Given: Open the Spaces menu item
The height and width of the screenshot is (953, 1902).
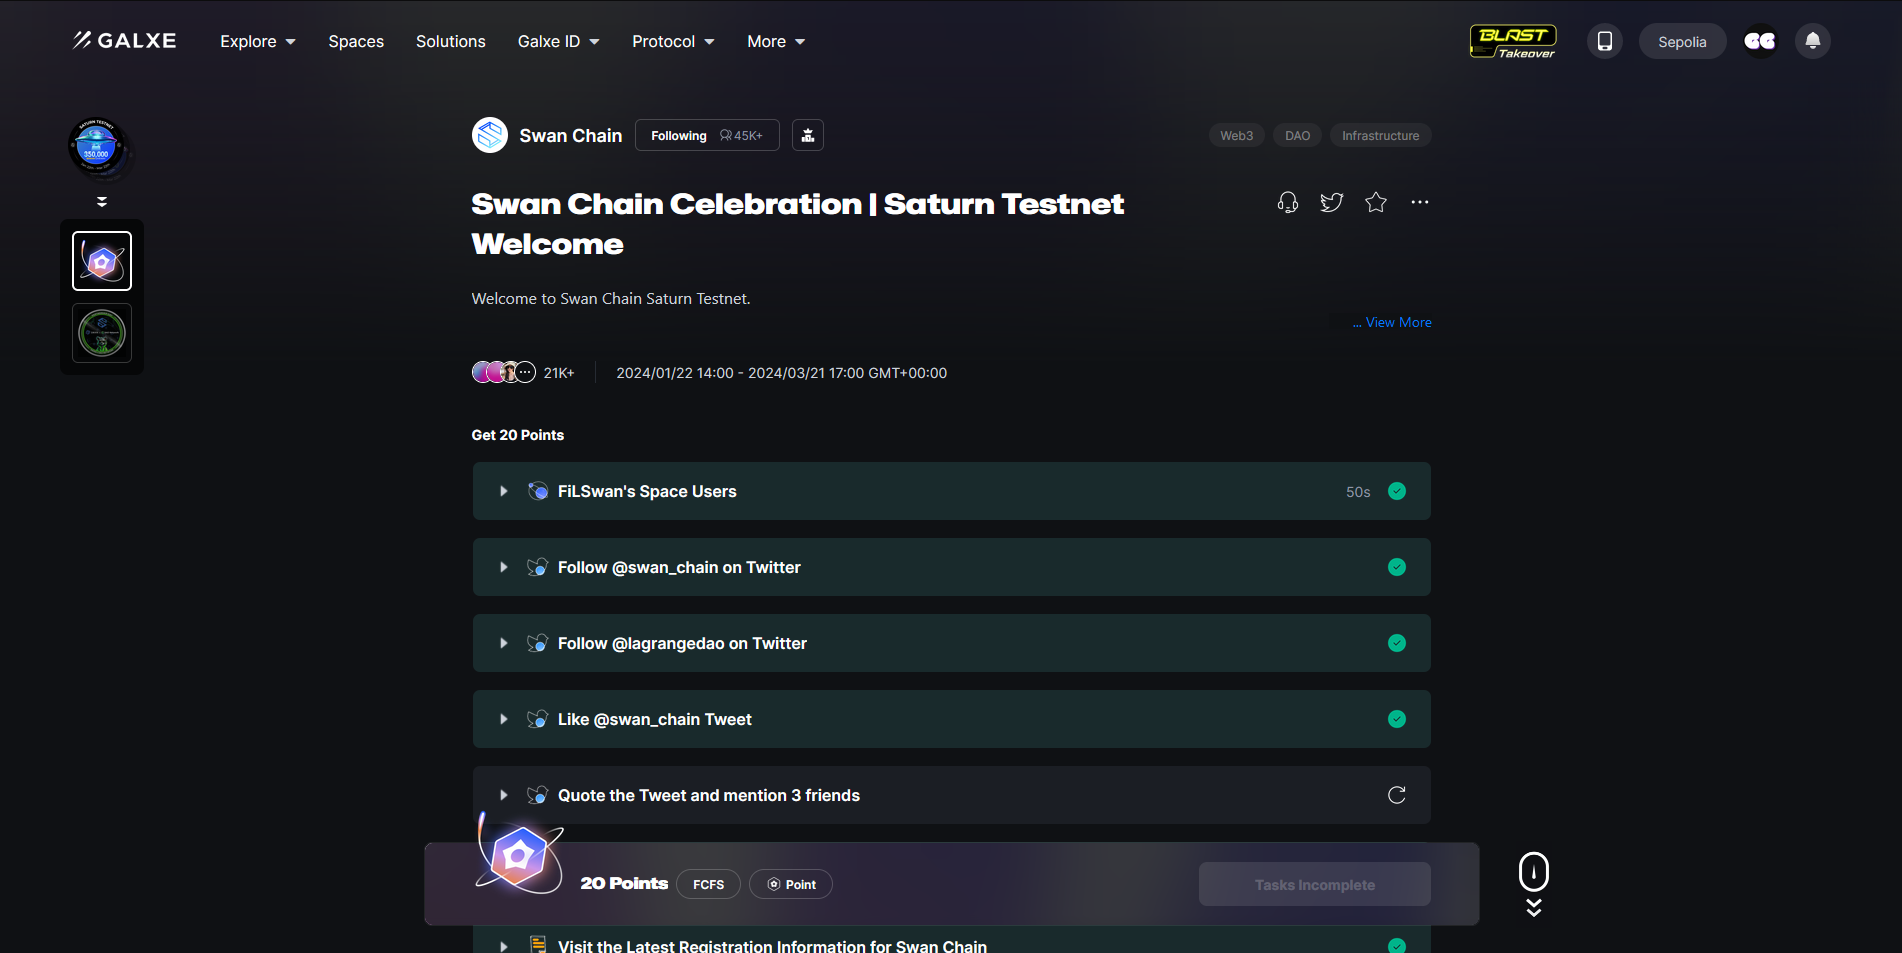Looking at the screenshot, I should coord(356,41).
